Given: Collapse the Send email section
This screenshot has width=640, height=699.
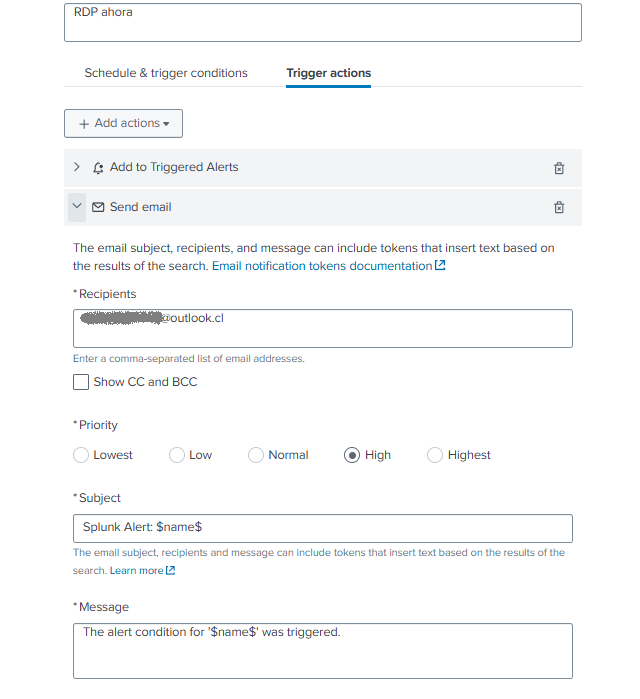Looking at the screenshot, I should tap(77, 206).
